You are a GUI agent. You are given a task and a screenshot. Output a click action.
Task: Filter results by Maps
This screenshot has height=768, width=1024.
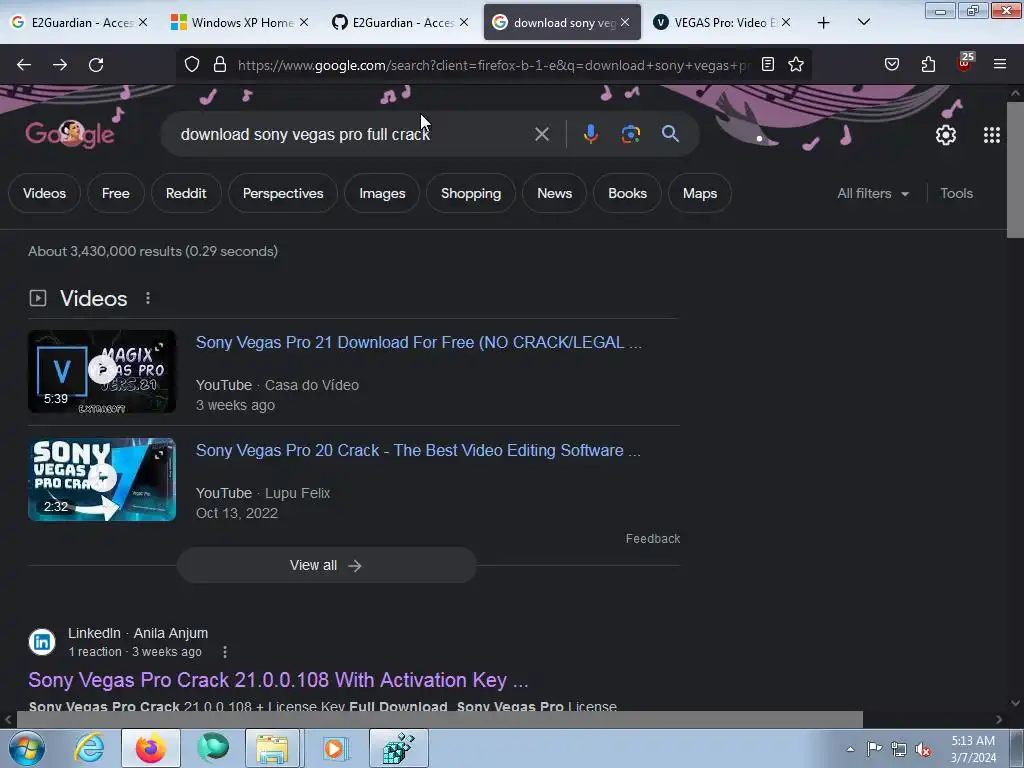pos(700,193)
